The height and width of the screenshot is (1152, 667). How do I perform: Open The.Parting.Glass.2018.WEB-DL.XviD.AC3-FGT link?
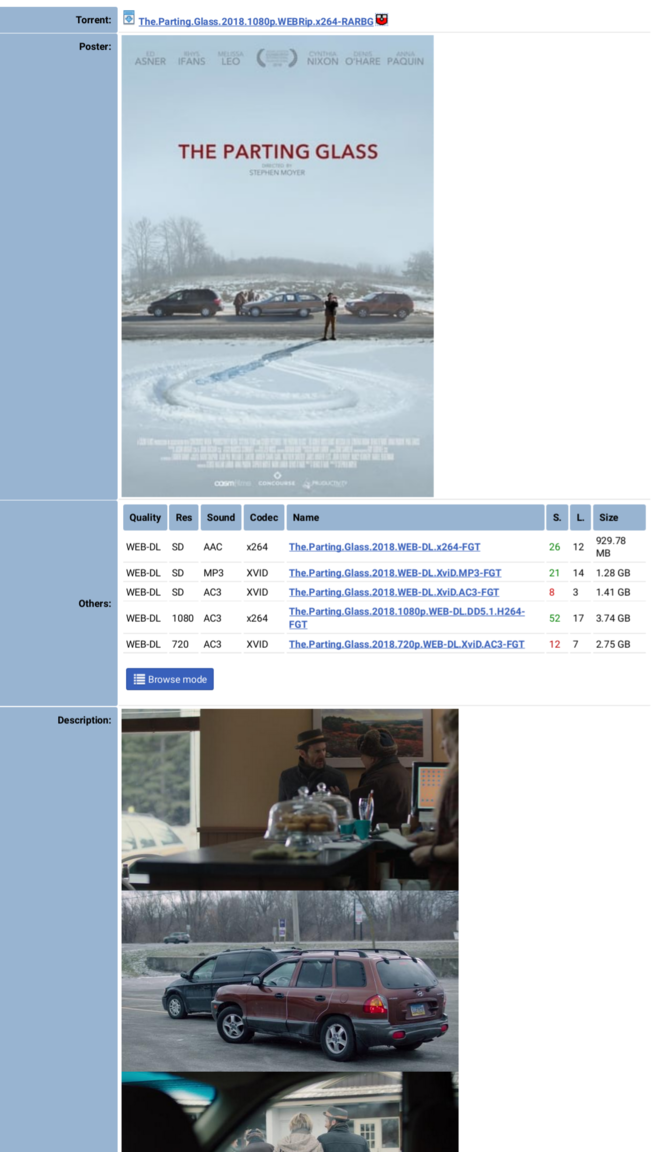click(394, 592)
